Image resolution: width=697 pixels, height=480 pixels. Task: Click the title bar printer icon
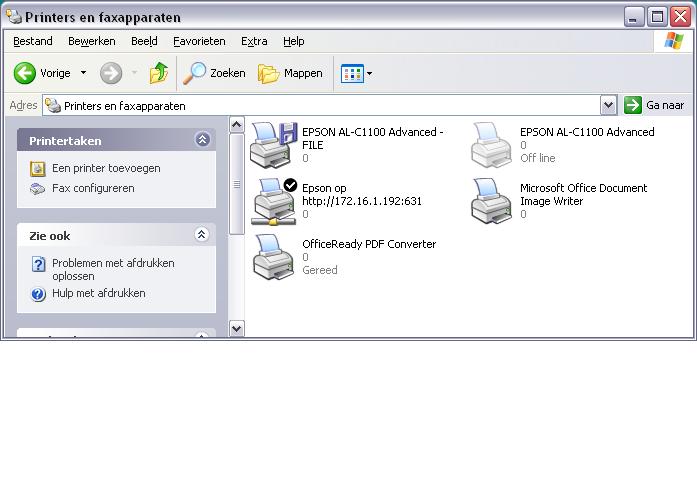pos(14,16)
